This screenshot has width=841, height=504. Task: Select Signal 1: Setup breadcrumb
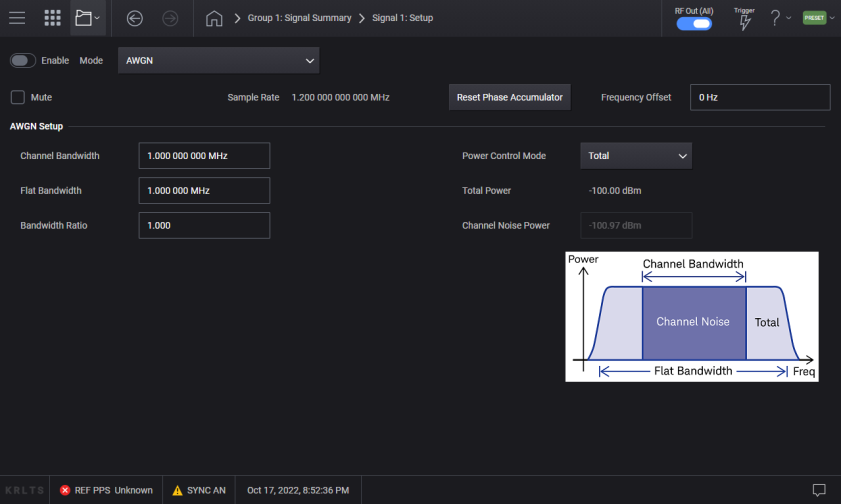click(x=402, y=18)
